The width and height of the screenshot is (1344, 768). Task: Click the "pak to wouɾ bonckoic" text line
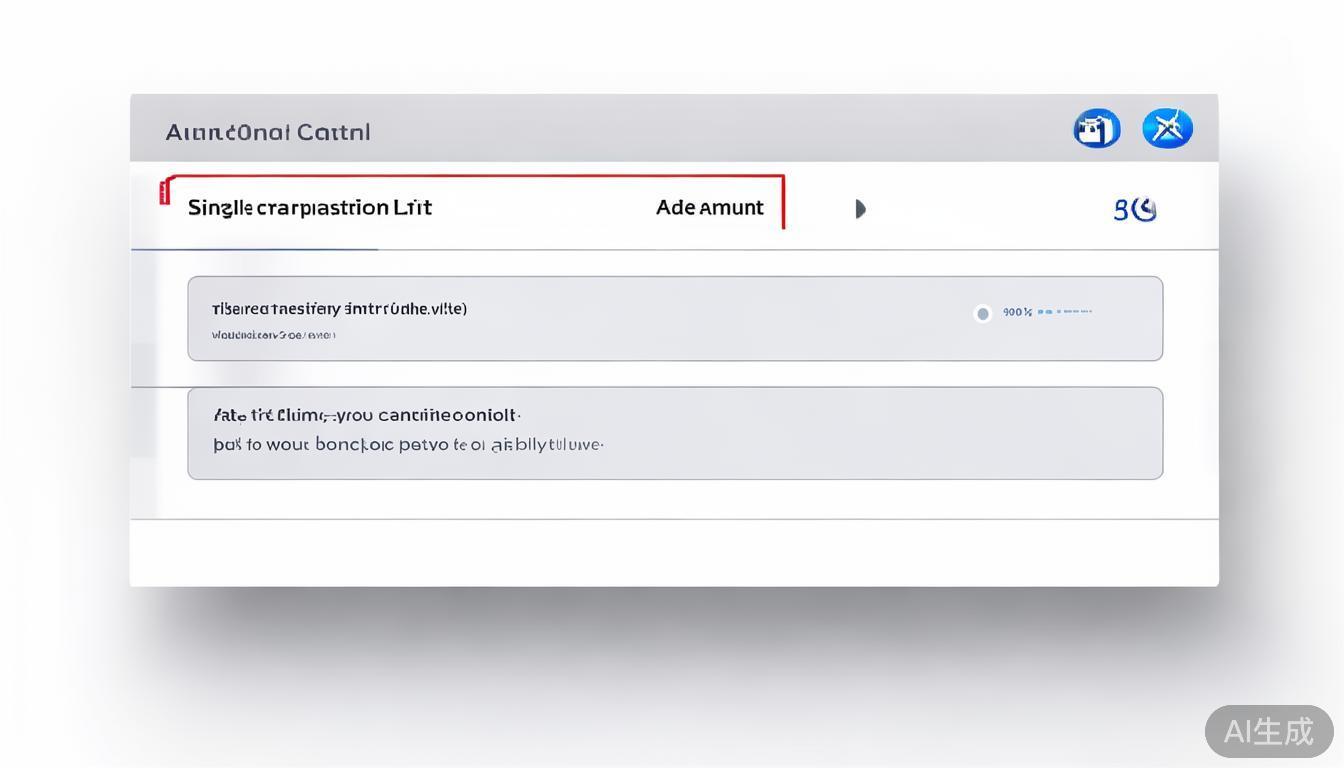[408, 444]
